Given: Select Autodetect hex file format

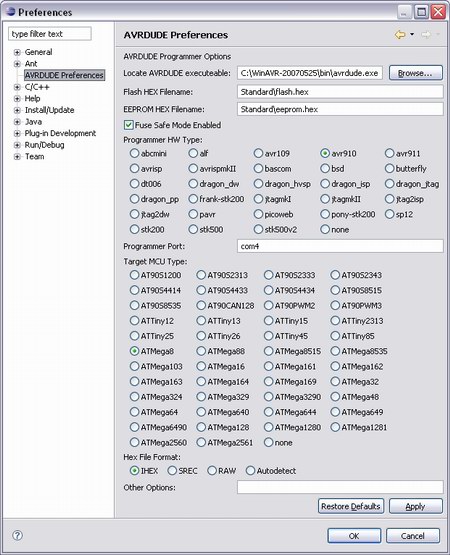Looking at the screenshot, I should (250, 471).
